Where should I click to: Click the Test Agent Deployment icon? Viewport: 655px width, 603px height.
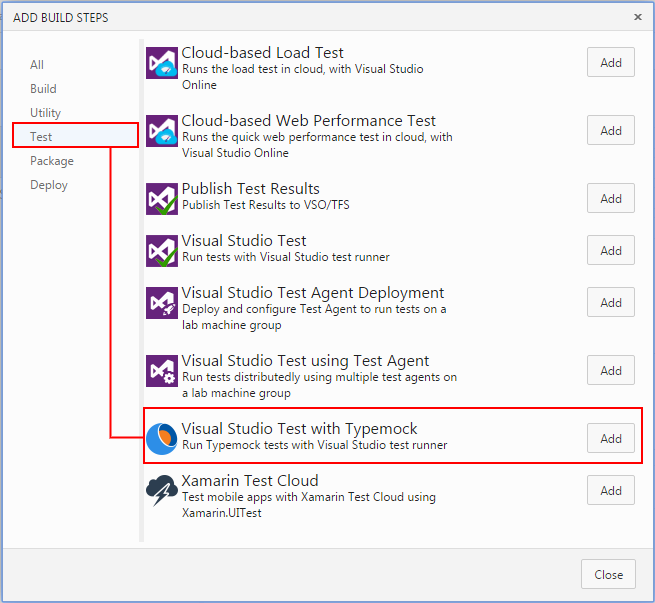tap(162, 303)
